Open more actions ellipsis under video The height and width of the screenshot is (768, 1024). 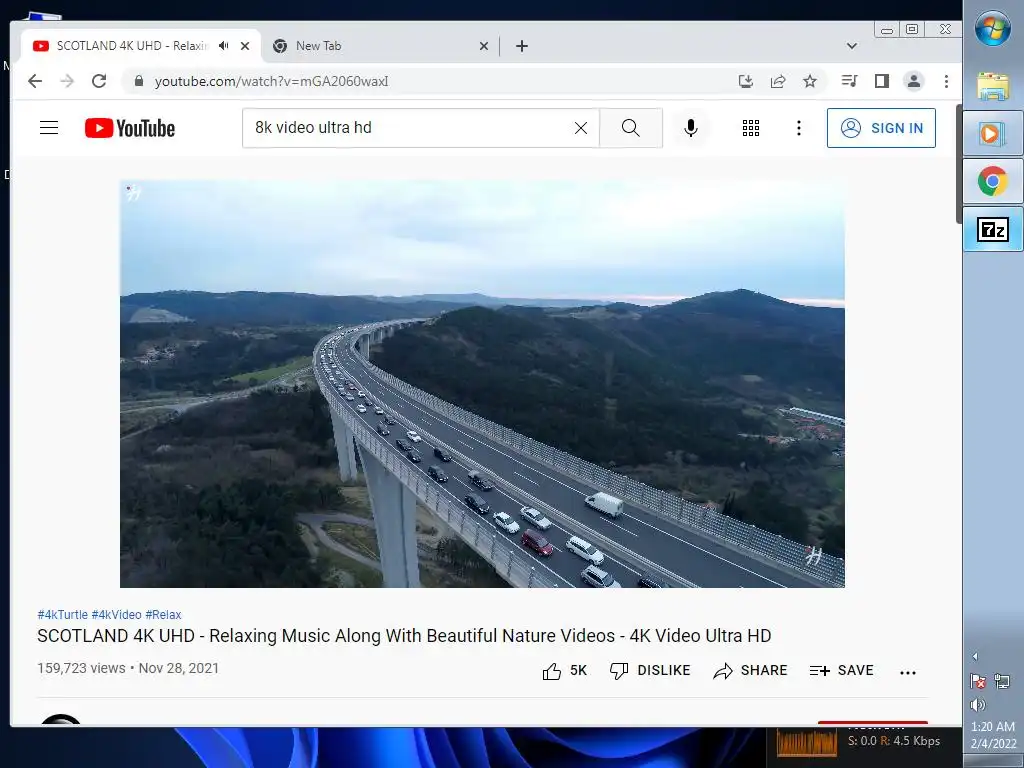point(908,672)
